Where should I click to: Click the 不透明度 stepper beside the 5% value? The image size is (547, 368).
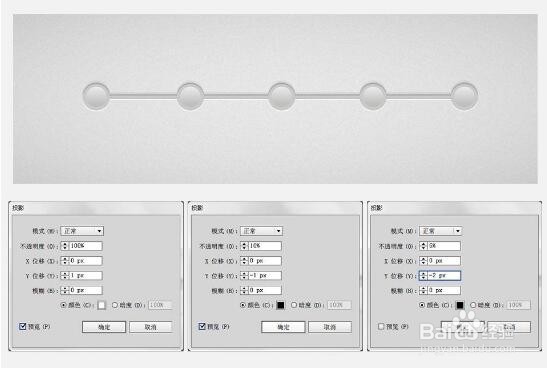[423, 246]
